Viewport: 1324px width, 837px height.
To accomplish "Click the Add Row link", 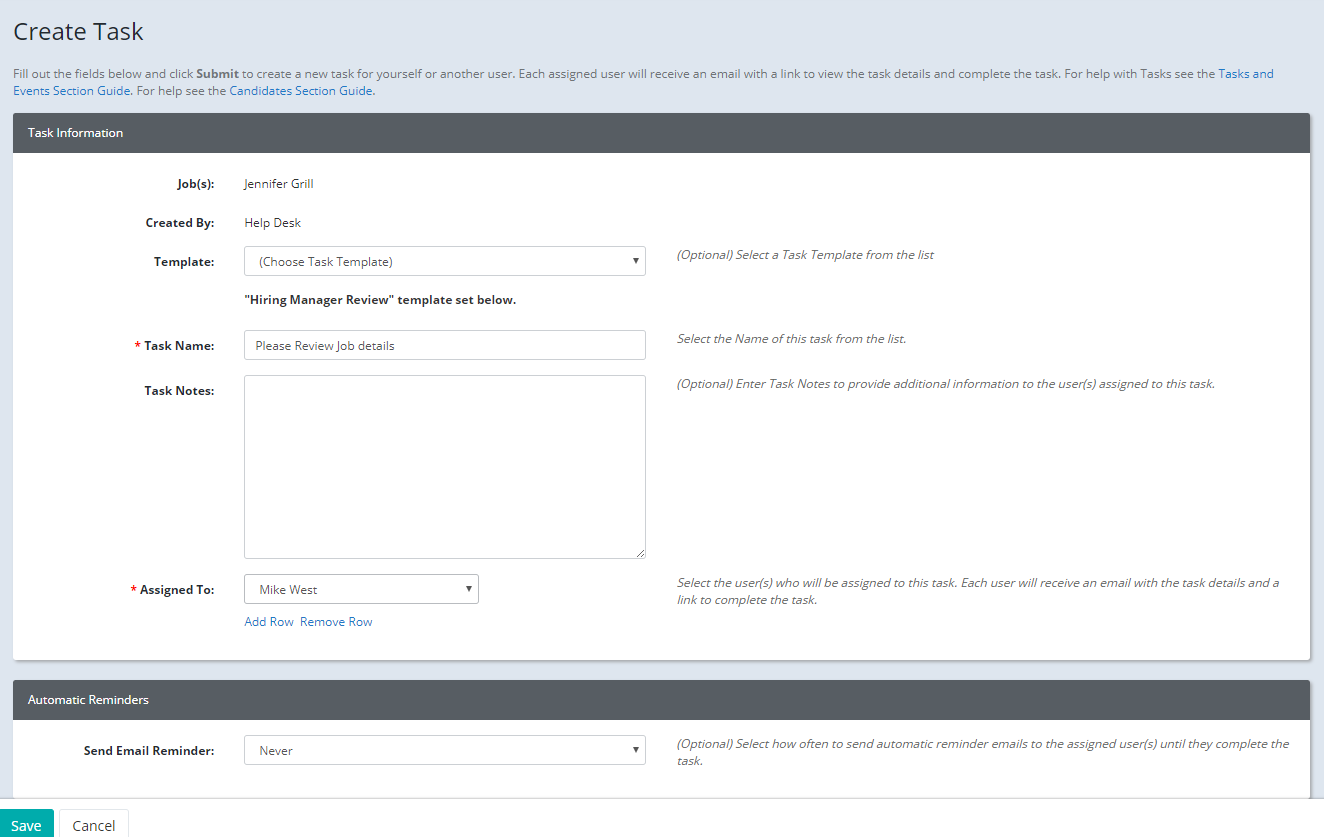I will pos(269,621).
